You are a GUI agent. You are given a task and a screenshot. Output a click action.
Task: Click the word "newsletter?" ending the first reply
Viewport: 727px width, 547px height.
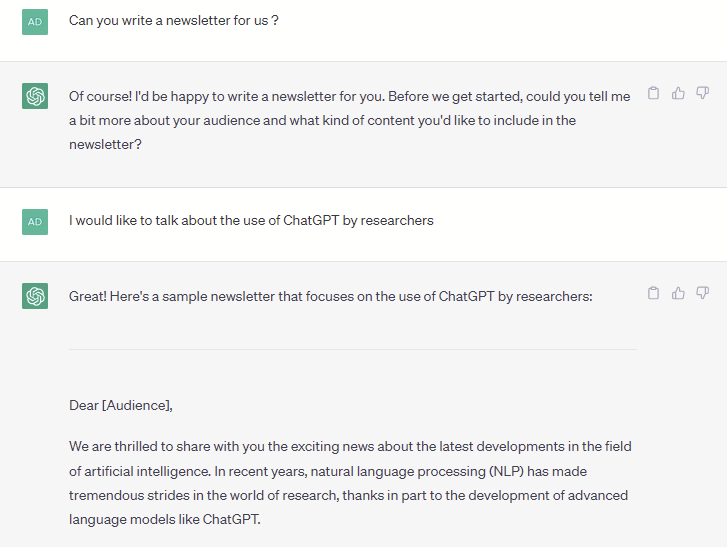tap(105, 145)
